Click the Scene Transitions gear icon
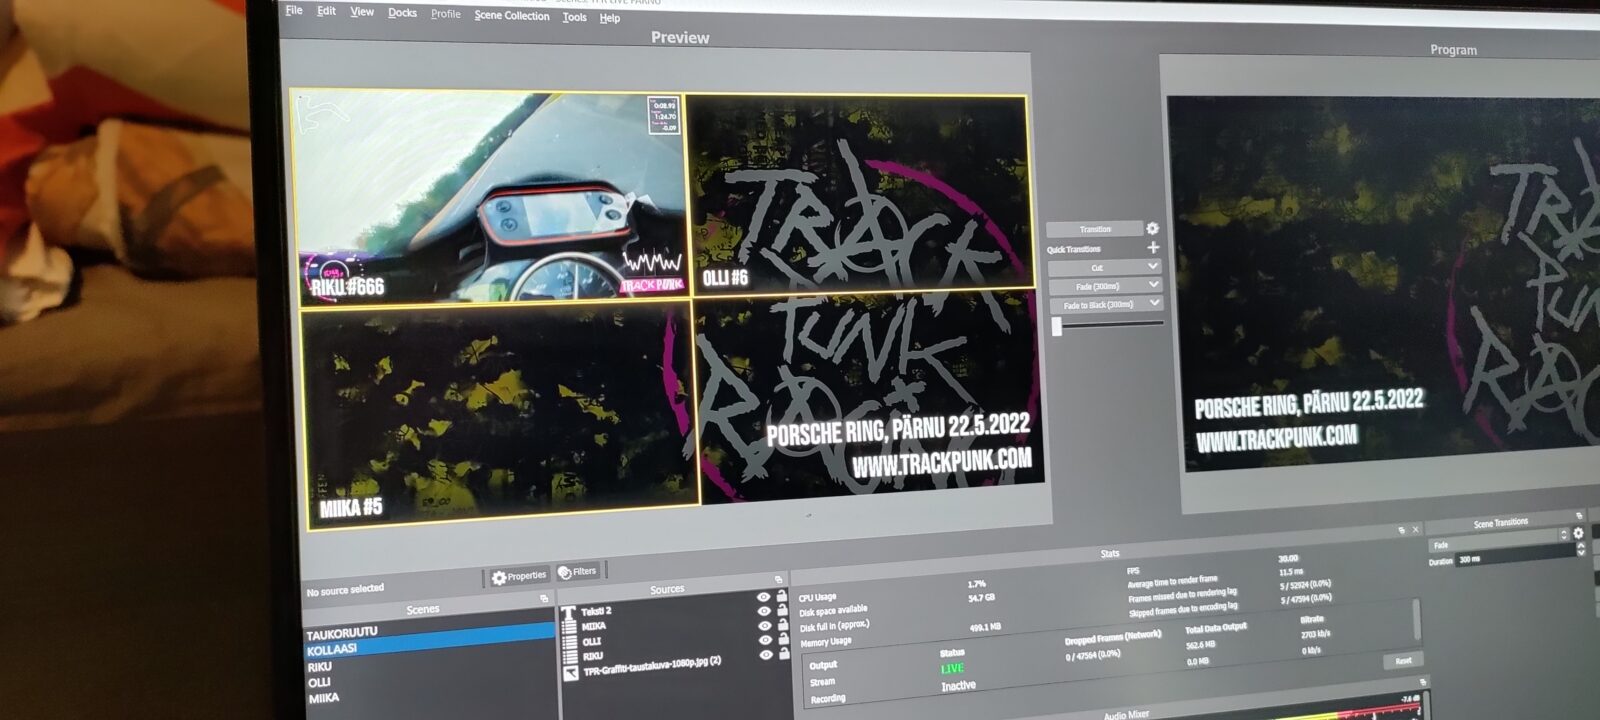Image resolution: width=1600 pixels, height=720 pixels. tap(1579, 533)
